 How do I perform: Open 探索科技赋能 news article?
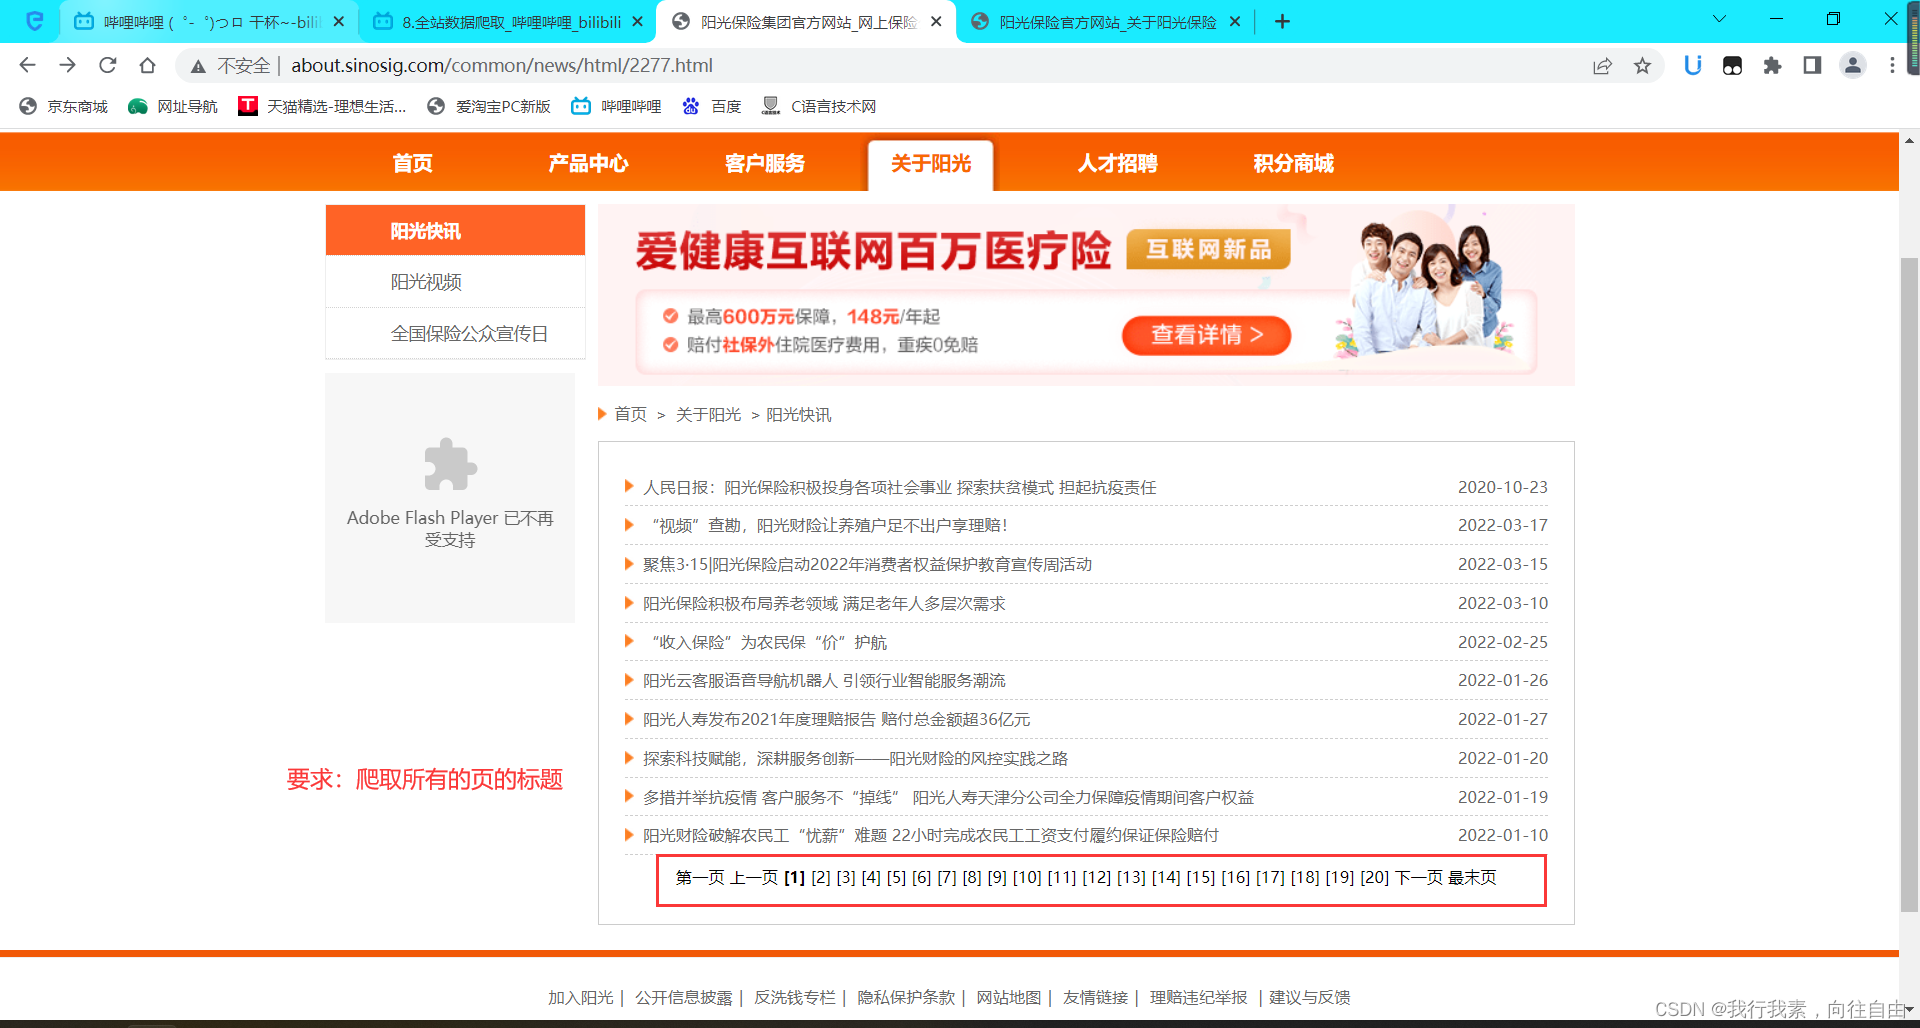pyautogui.click(x=855, y=758)
